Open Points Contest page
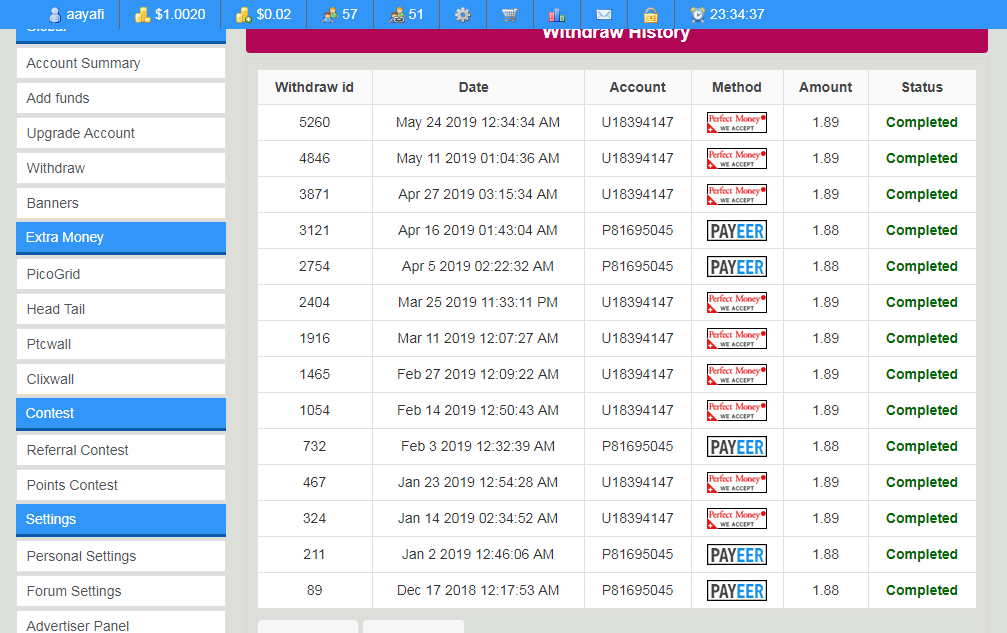1007x633 pixels. click(121, 485)
